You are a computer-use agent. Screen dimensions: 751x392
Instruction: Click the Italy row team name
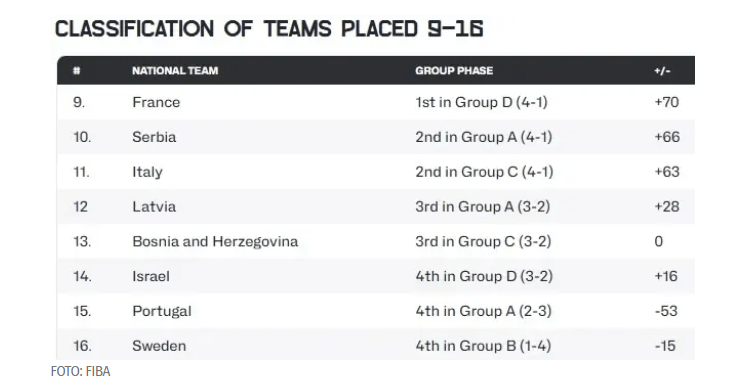[148, 172]
